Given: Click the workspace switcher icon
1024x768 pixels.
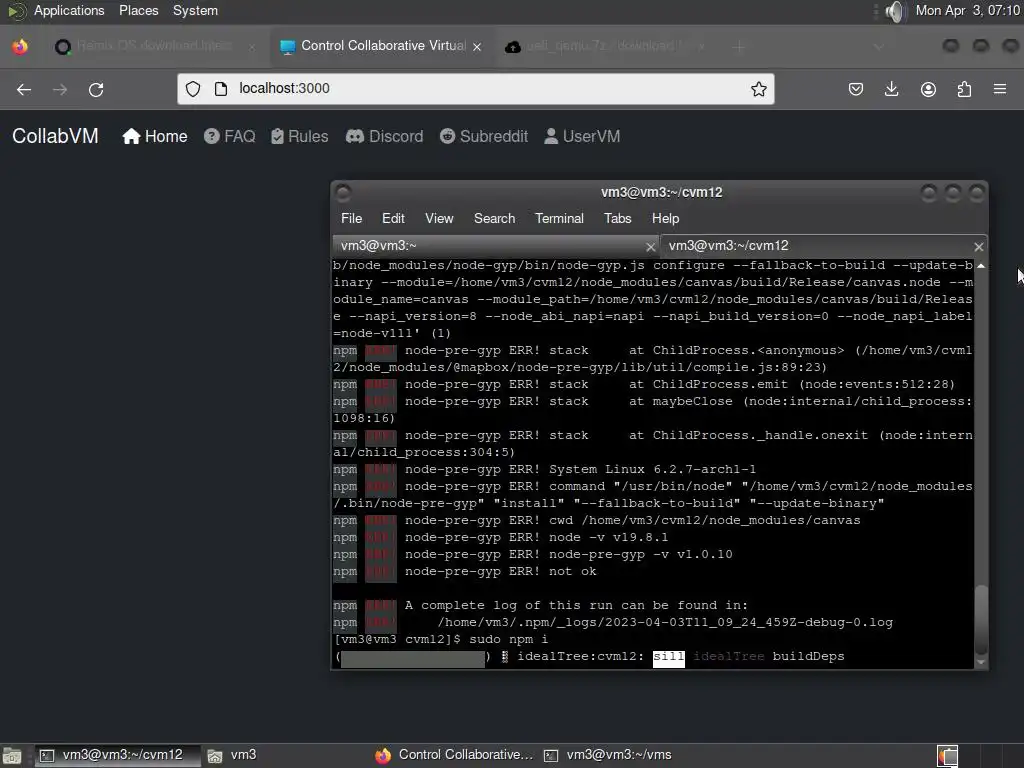Looking at the screenshot, I should point(948,756).
